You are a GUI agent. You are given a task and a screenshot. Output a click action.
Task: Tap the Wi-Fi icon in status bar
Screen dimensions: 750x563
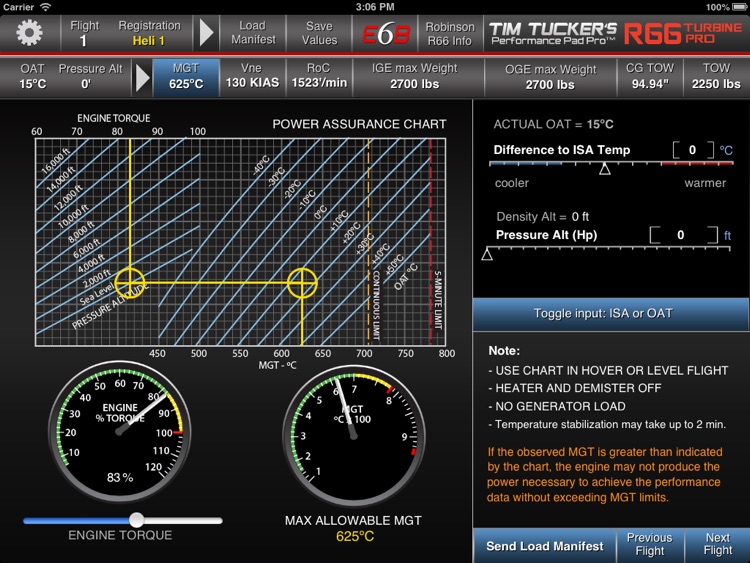pyautogui.click(x=45, y=7)
